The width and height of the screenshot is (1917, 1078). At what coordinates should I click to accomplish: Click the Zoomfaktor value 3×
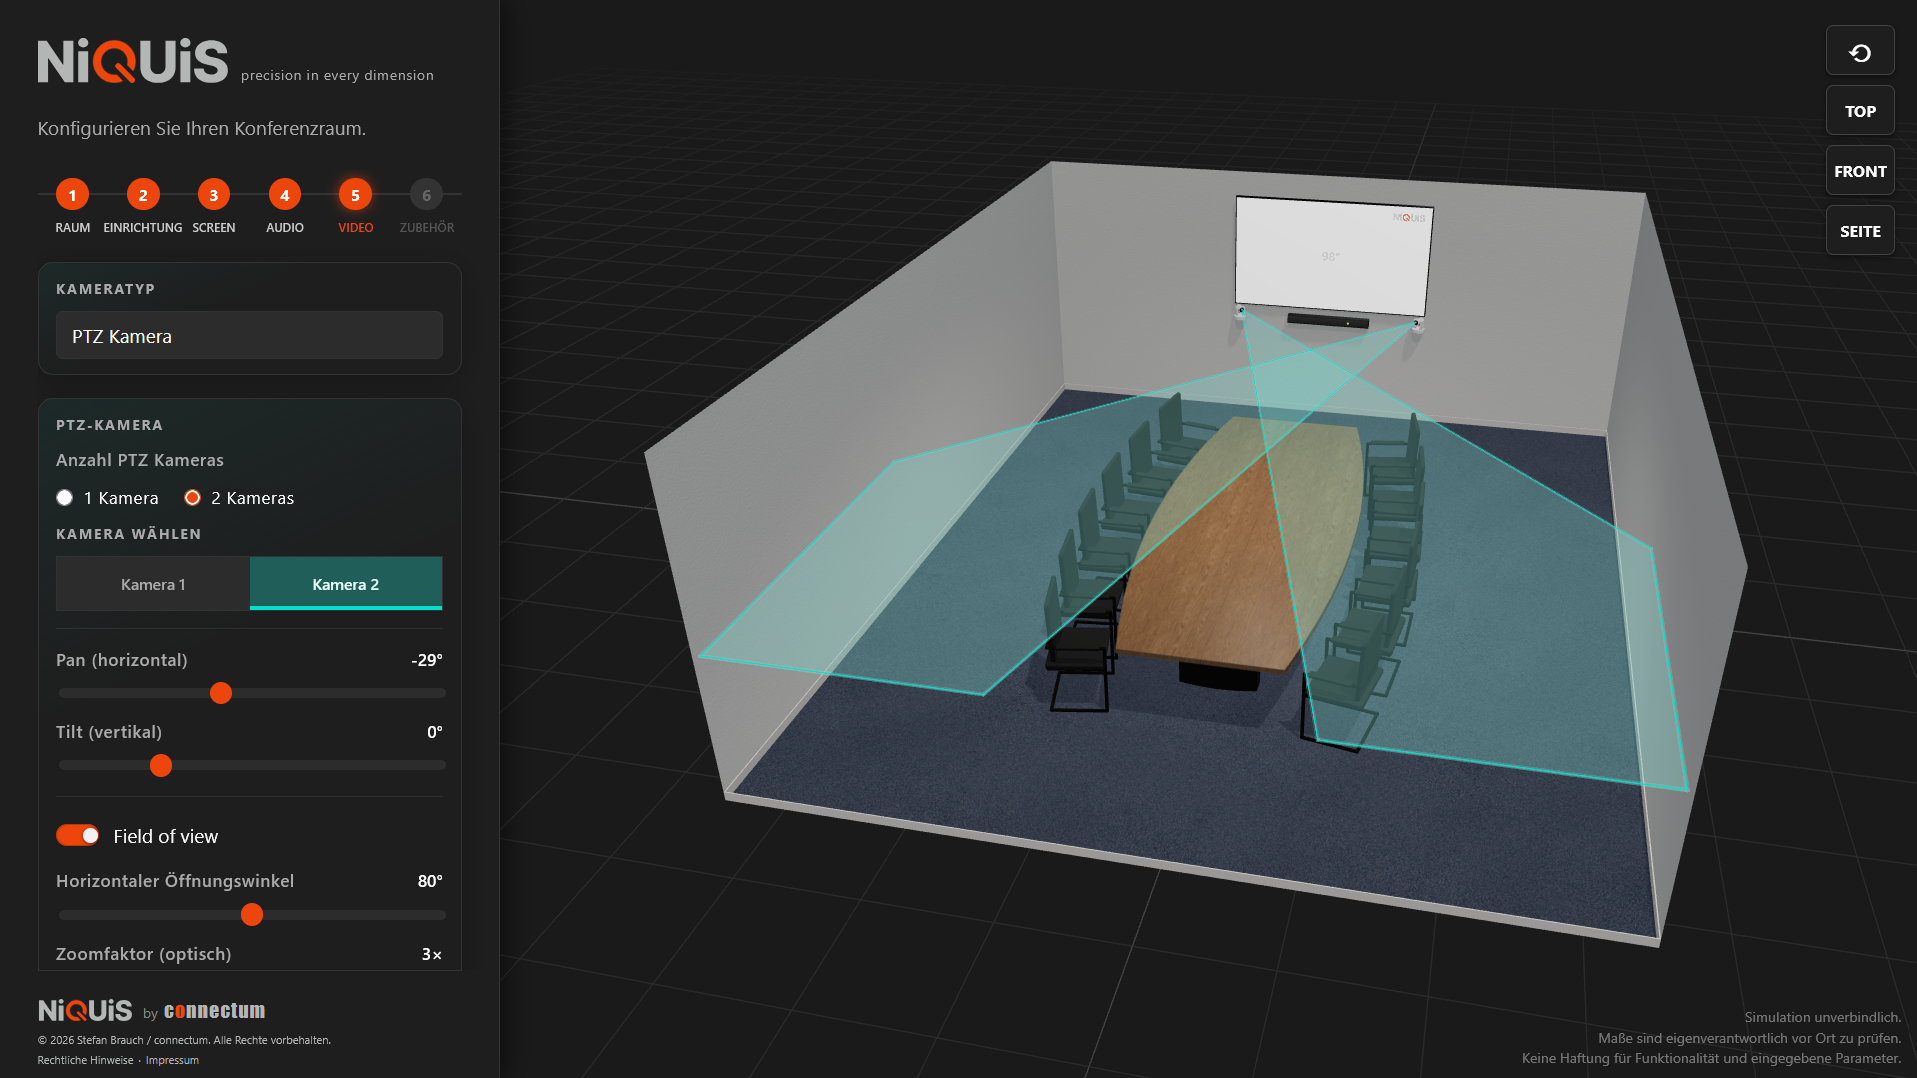click(432, 954)
